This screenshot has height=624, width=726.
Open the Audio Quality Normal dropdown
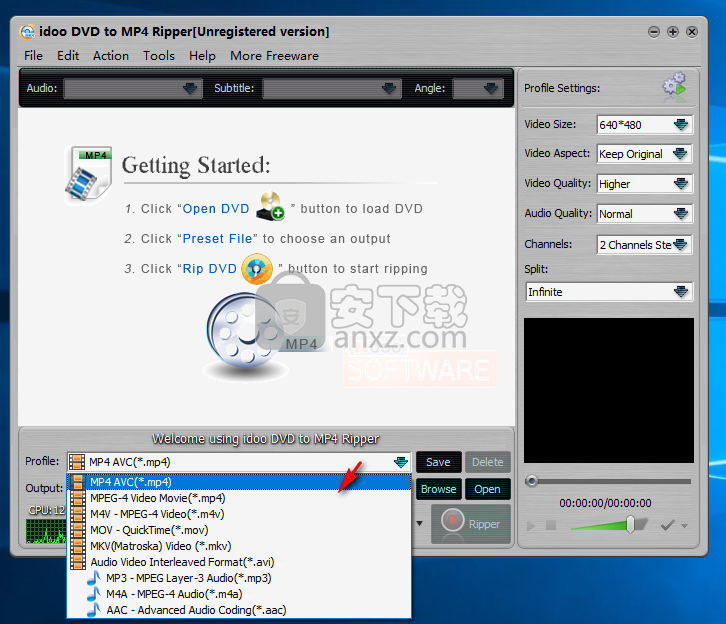pos(645,214)
